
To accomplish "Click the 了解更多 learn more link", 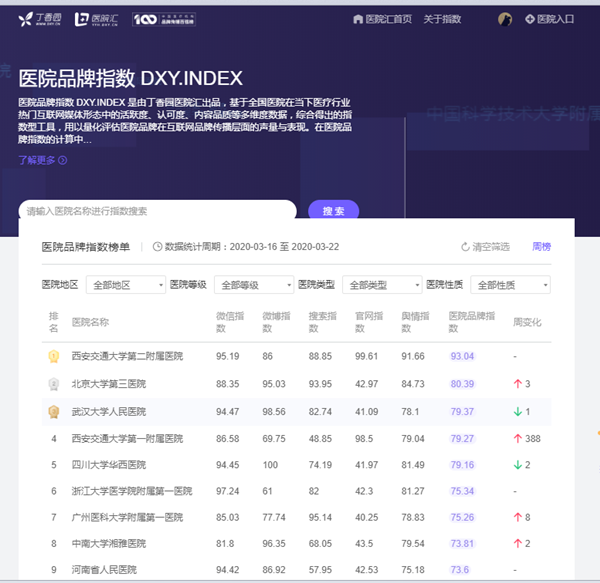I will 42,160.
